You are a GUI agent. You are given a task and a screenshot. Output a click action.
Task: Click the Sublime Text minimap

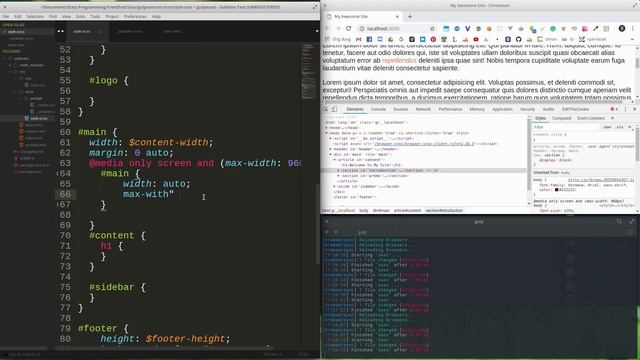(x=308, y=71)
